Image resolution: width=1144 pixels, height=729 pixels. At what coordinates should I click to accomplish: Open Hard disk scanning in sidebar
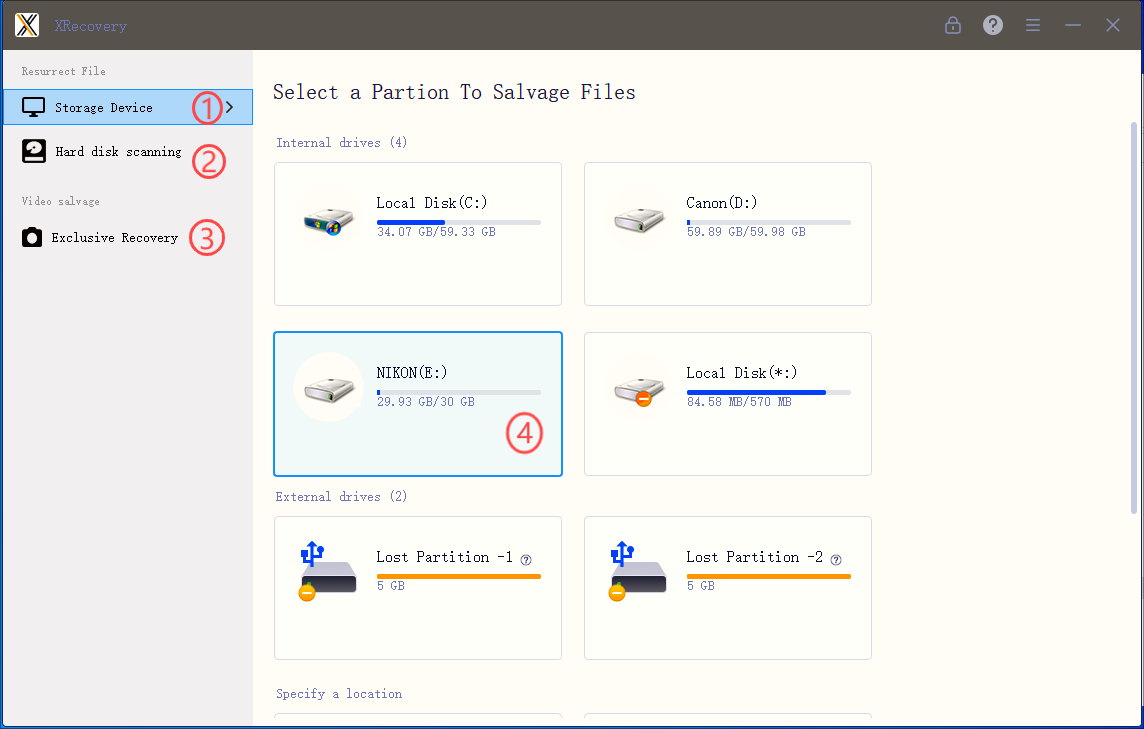point(118,151)
